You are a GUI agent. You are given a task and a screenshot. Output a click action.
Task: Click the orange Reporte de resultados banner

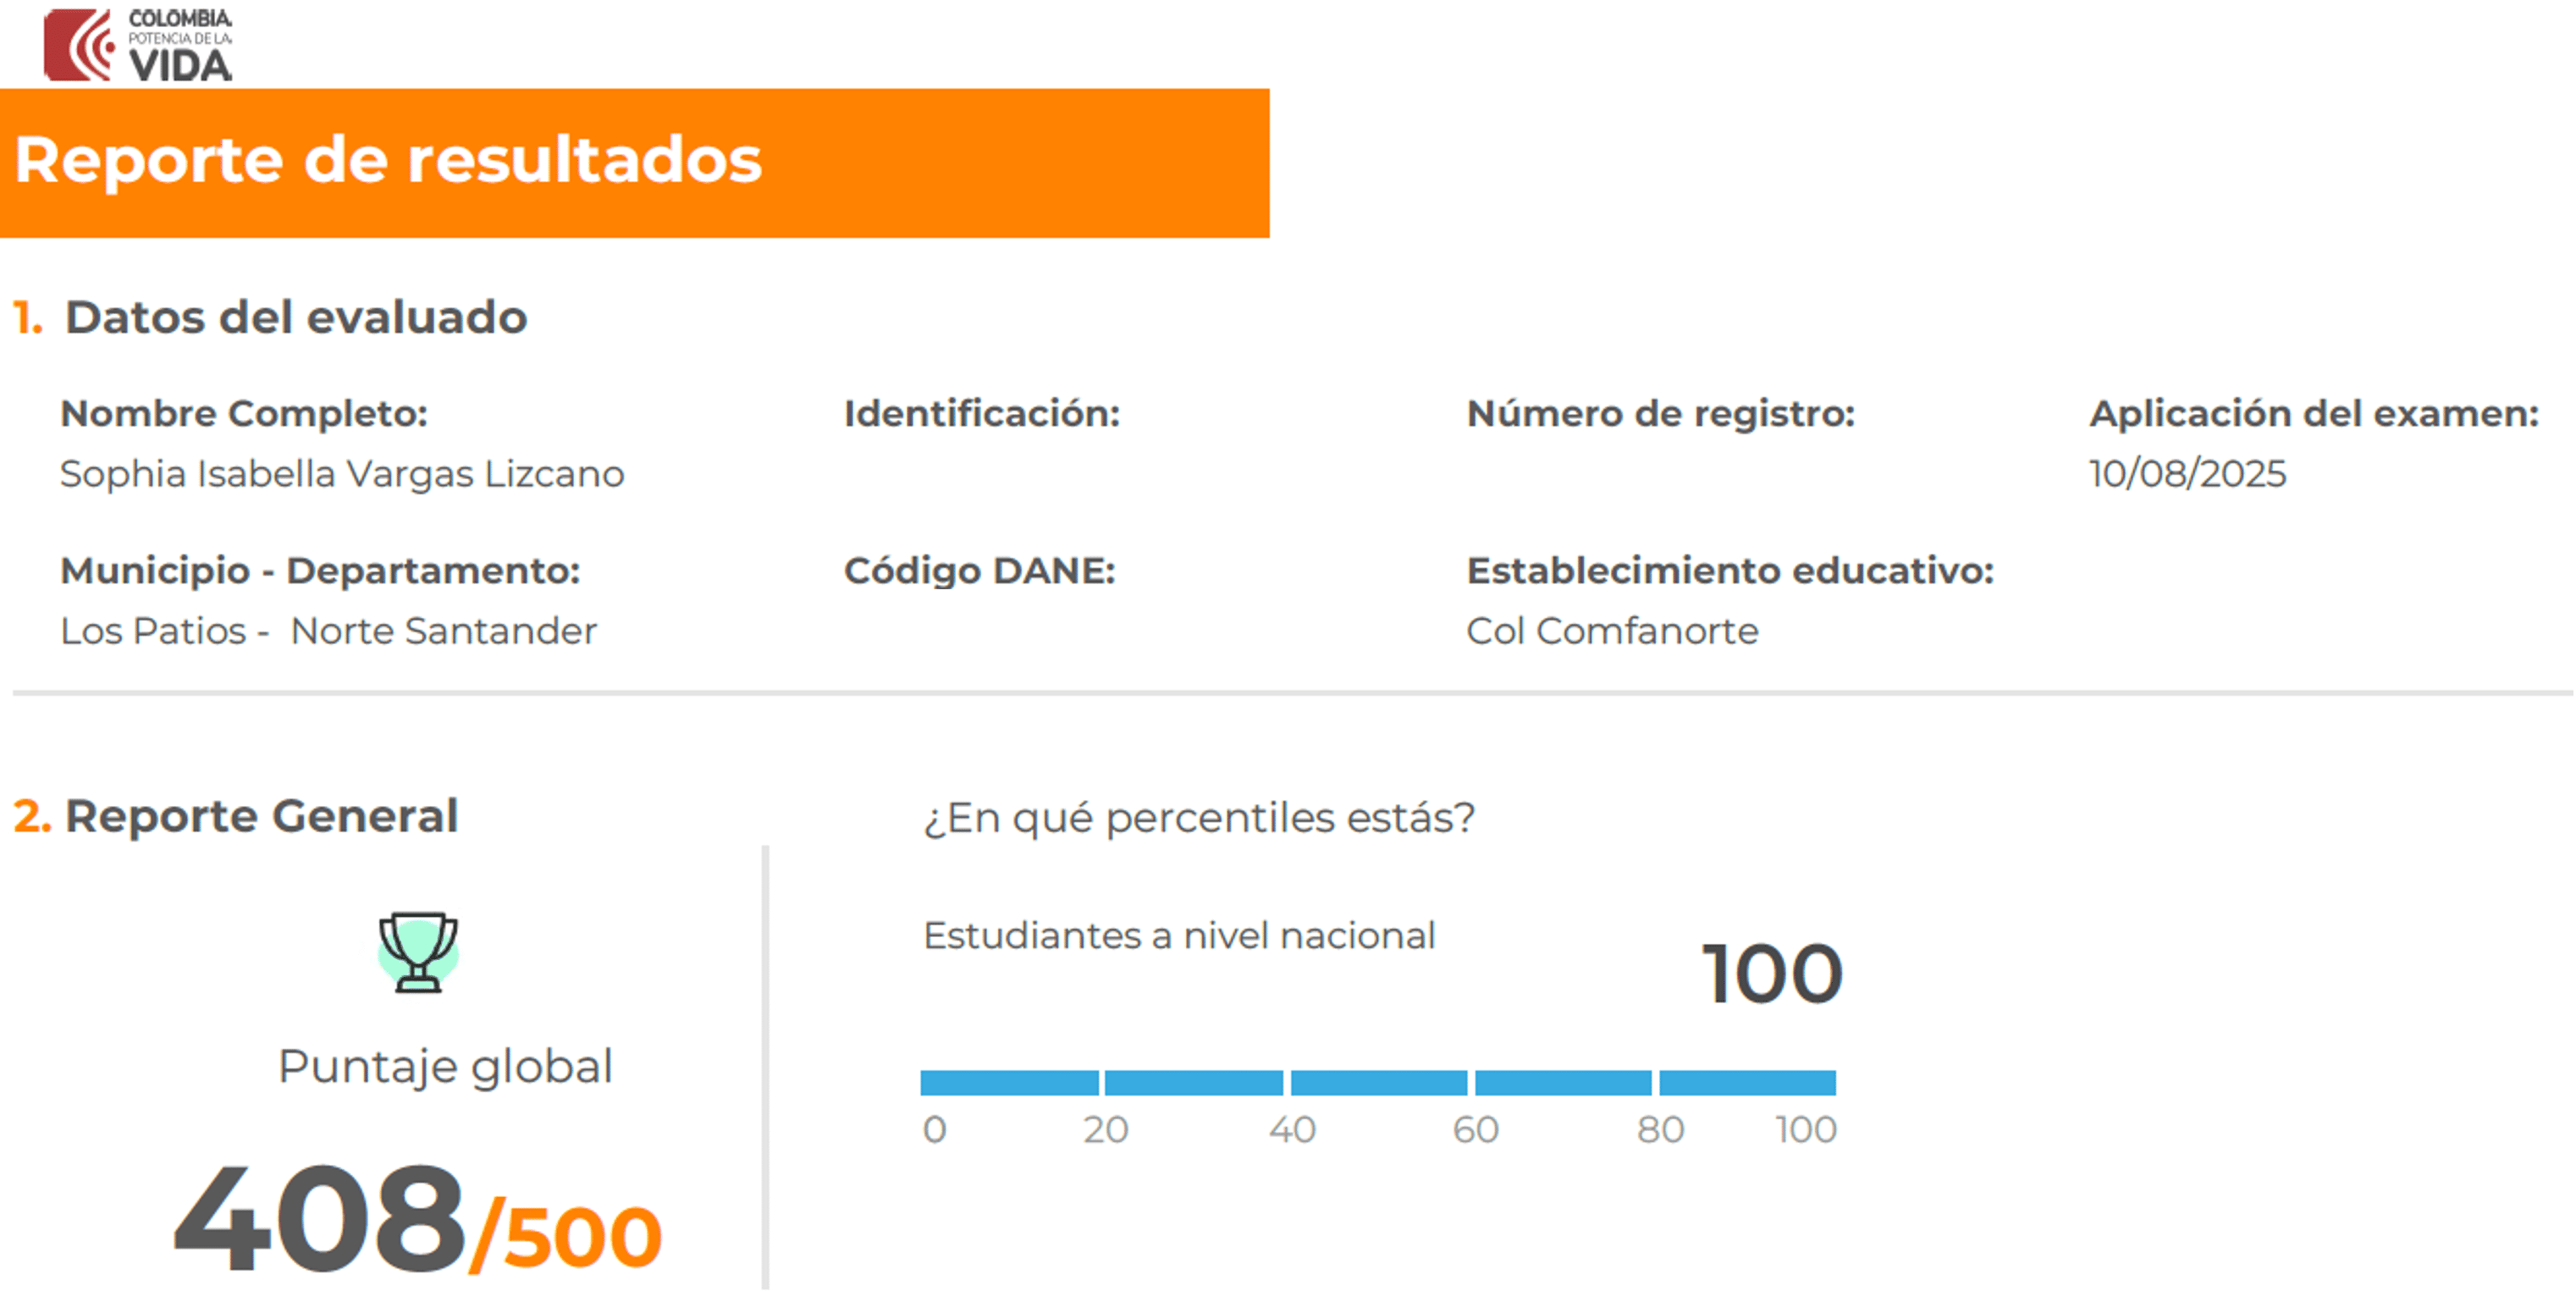[634, 162]
